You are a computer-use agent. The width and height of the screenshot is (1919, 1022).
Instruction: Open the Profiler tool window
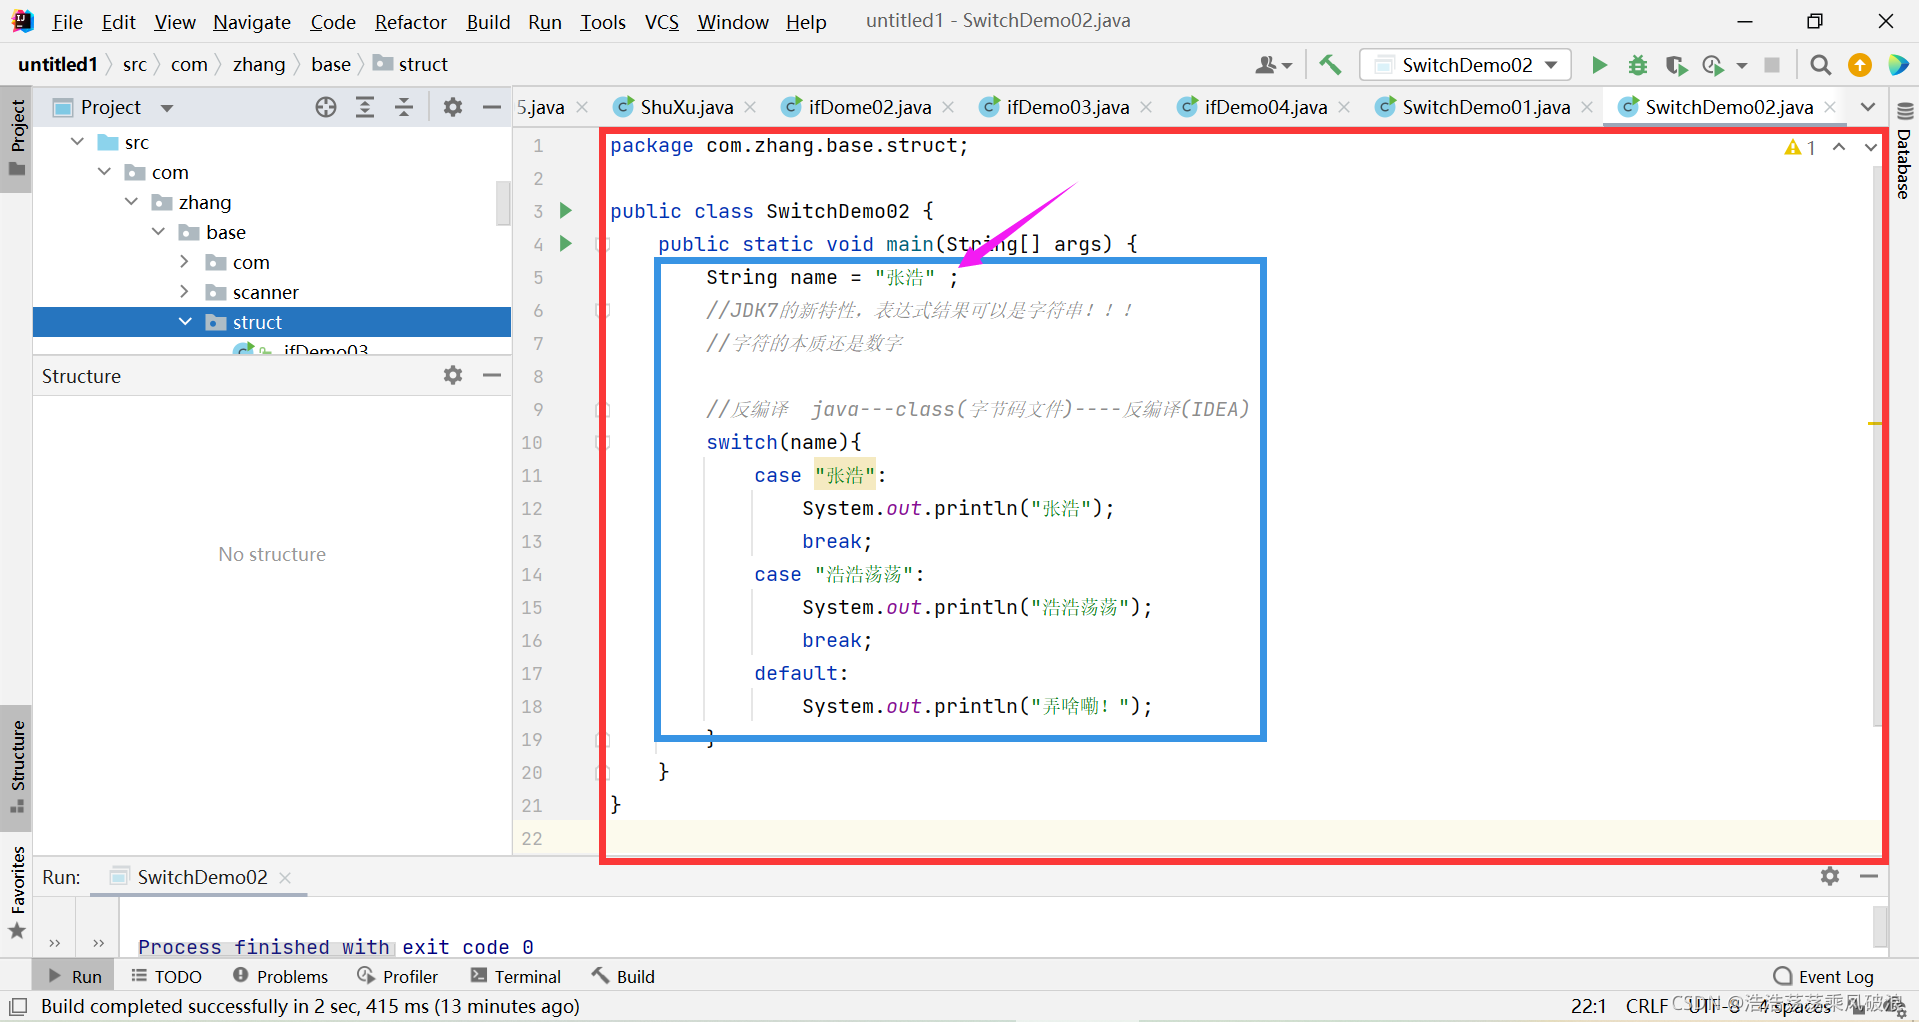click(x=398, y=976)
